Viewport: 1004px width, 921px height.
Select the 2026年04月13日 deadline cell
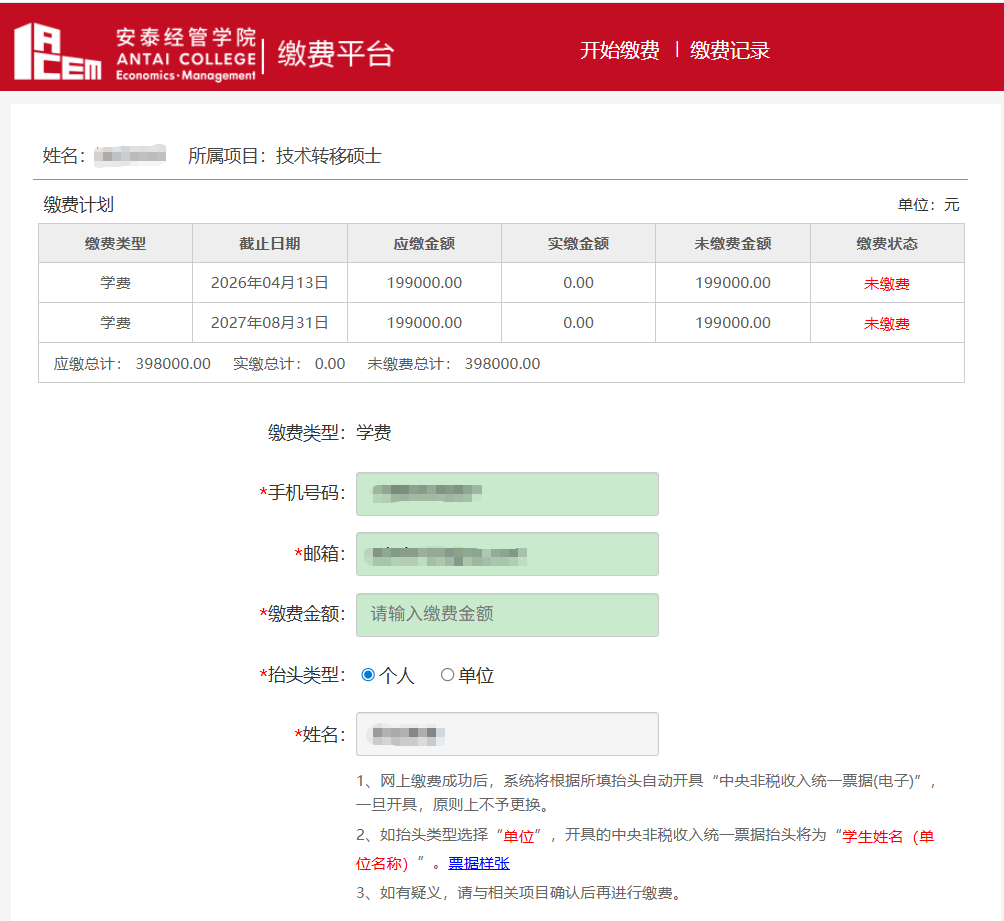[269, 283]
